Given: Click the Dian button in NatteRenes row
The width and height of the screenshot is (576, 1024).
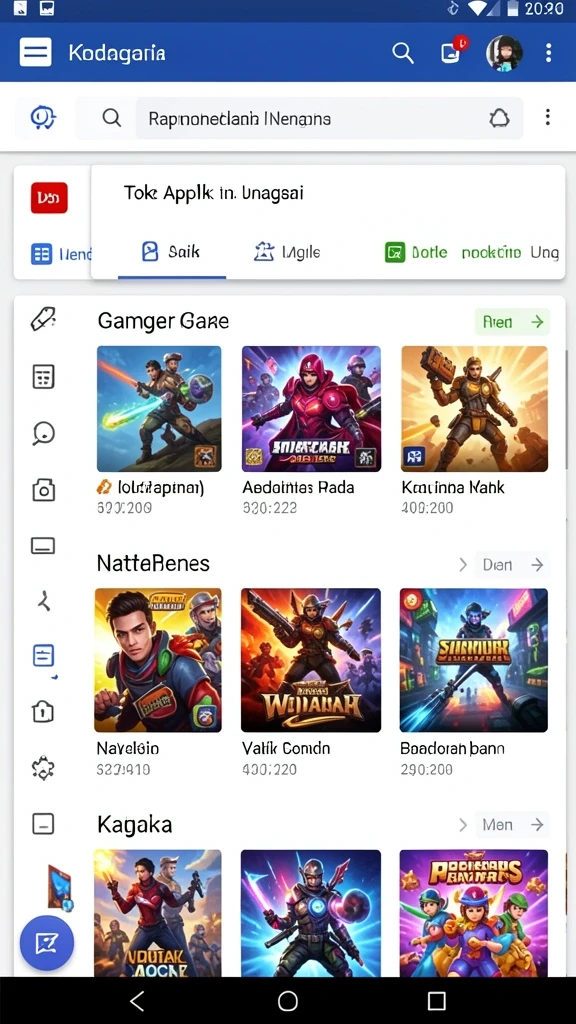Looking at the screenshot, I should pos(512,564).
